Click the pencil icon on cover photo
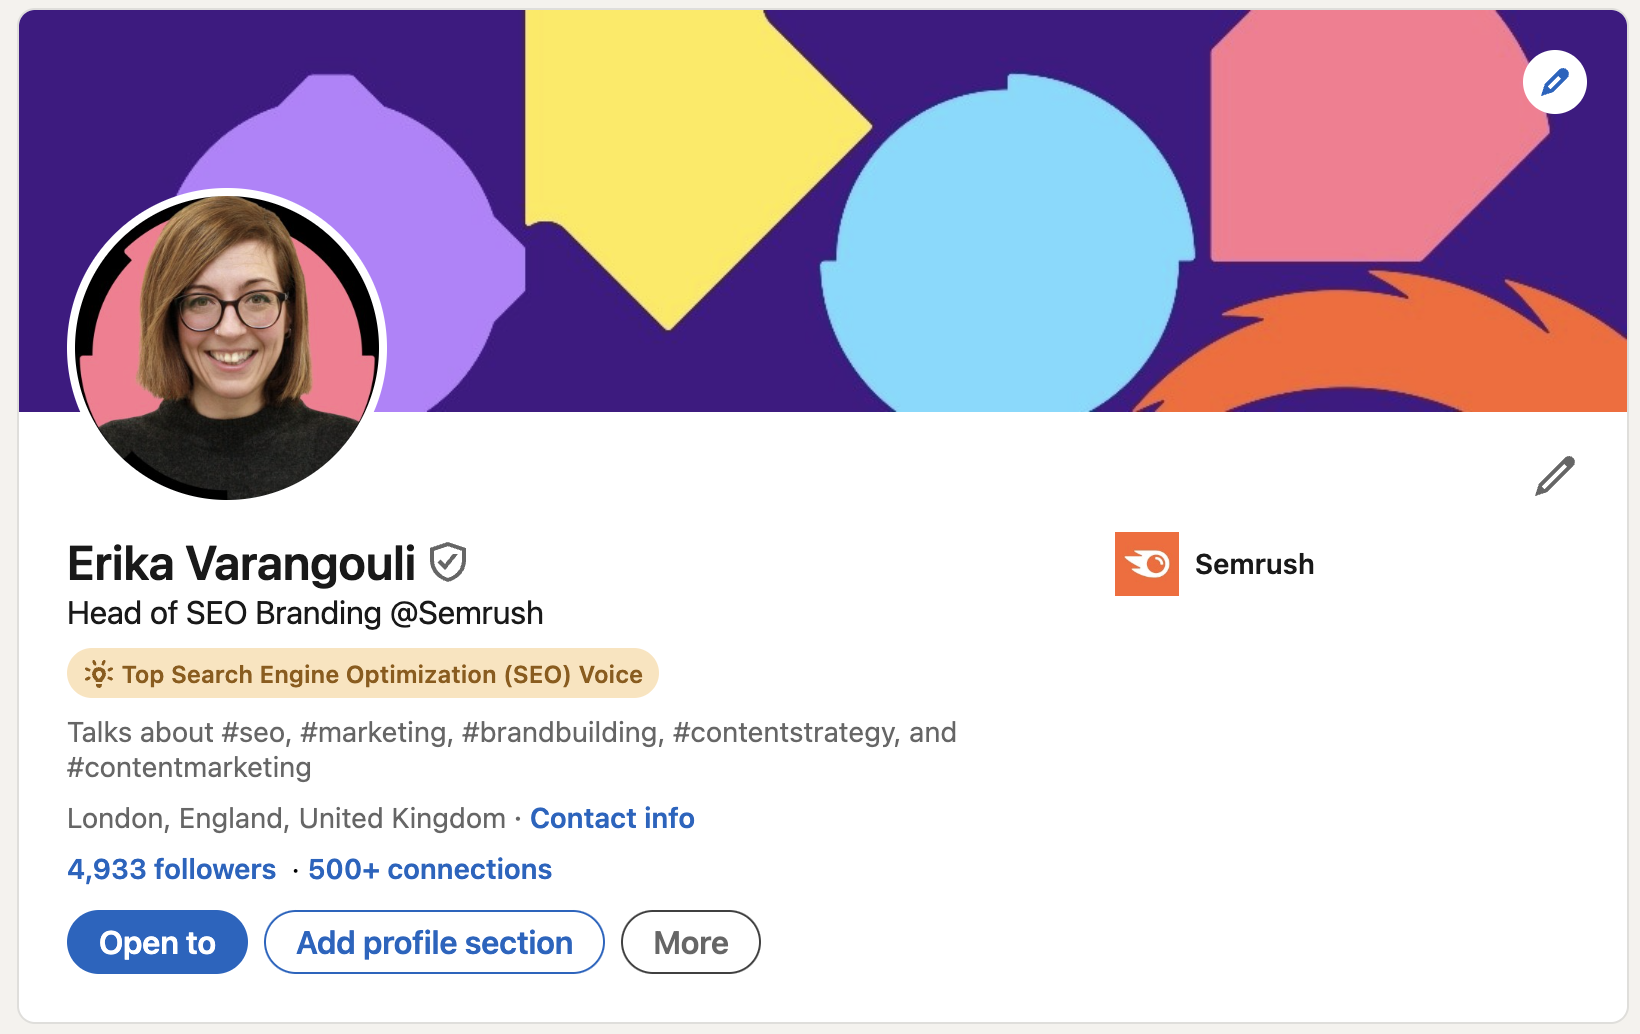 [x=1554, y=82]
